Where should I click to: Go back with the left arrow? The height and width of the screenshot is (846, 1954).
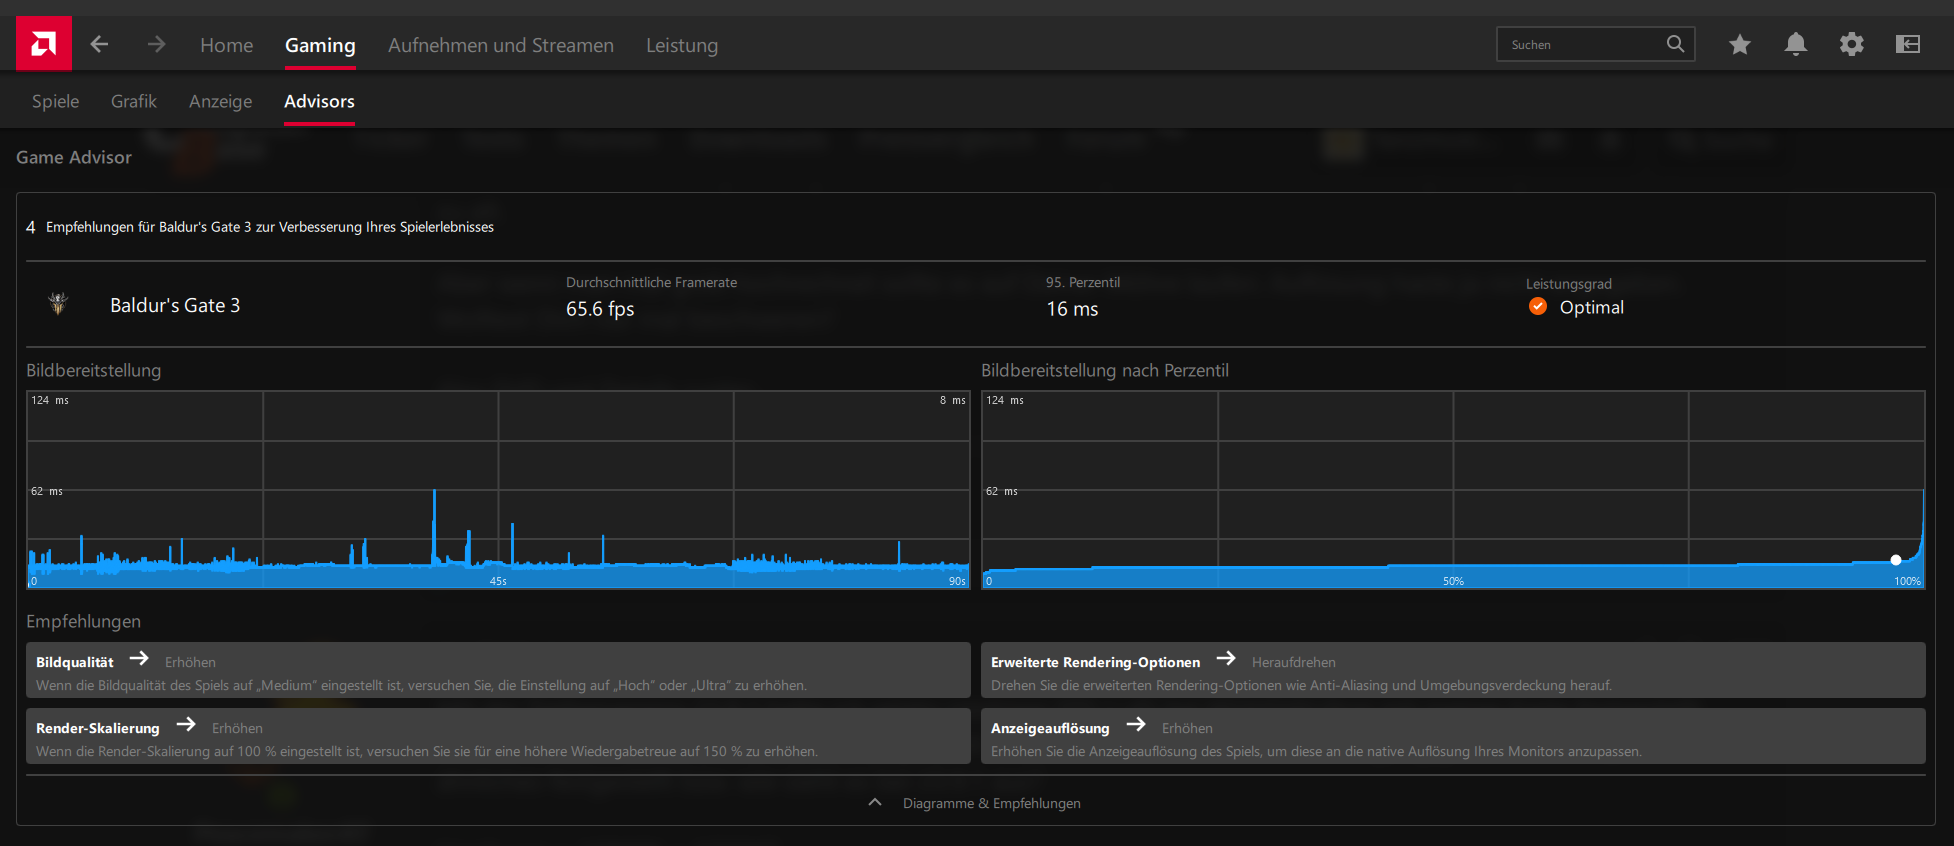coord(99,44)
